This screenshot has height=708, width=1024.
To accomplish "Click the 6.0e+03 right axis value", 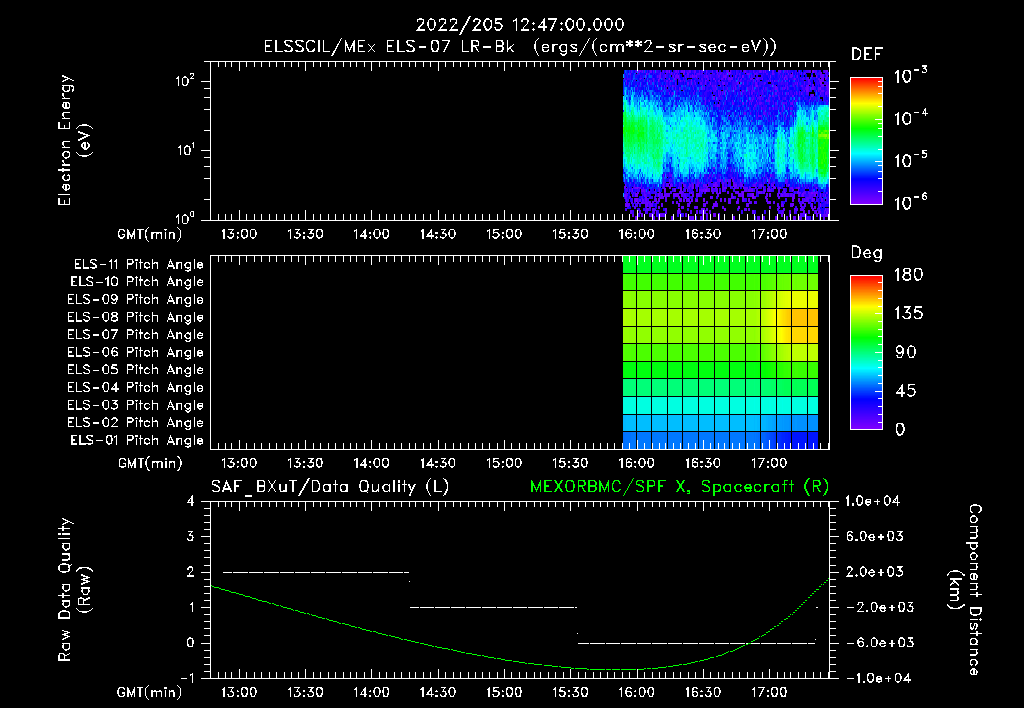I will click(x=875, y=536).
